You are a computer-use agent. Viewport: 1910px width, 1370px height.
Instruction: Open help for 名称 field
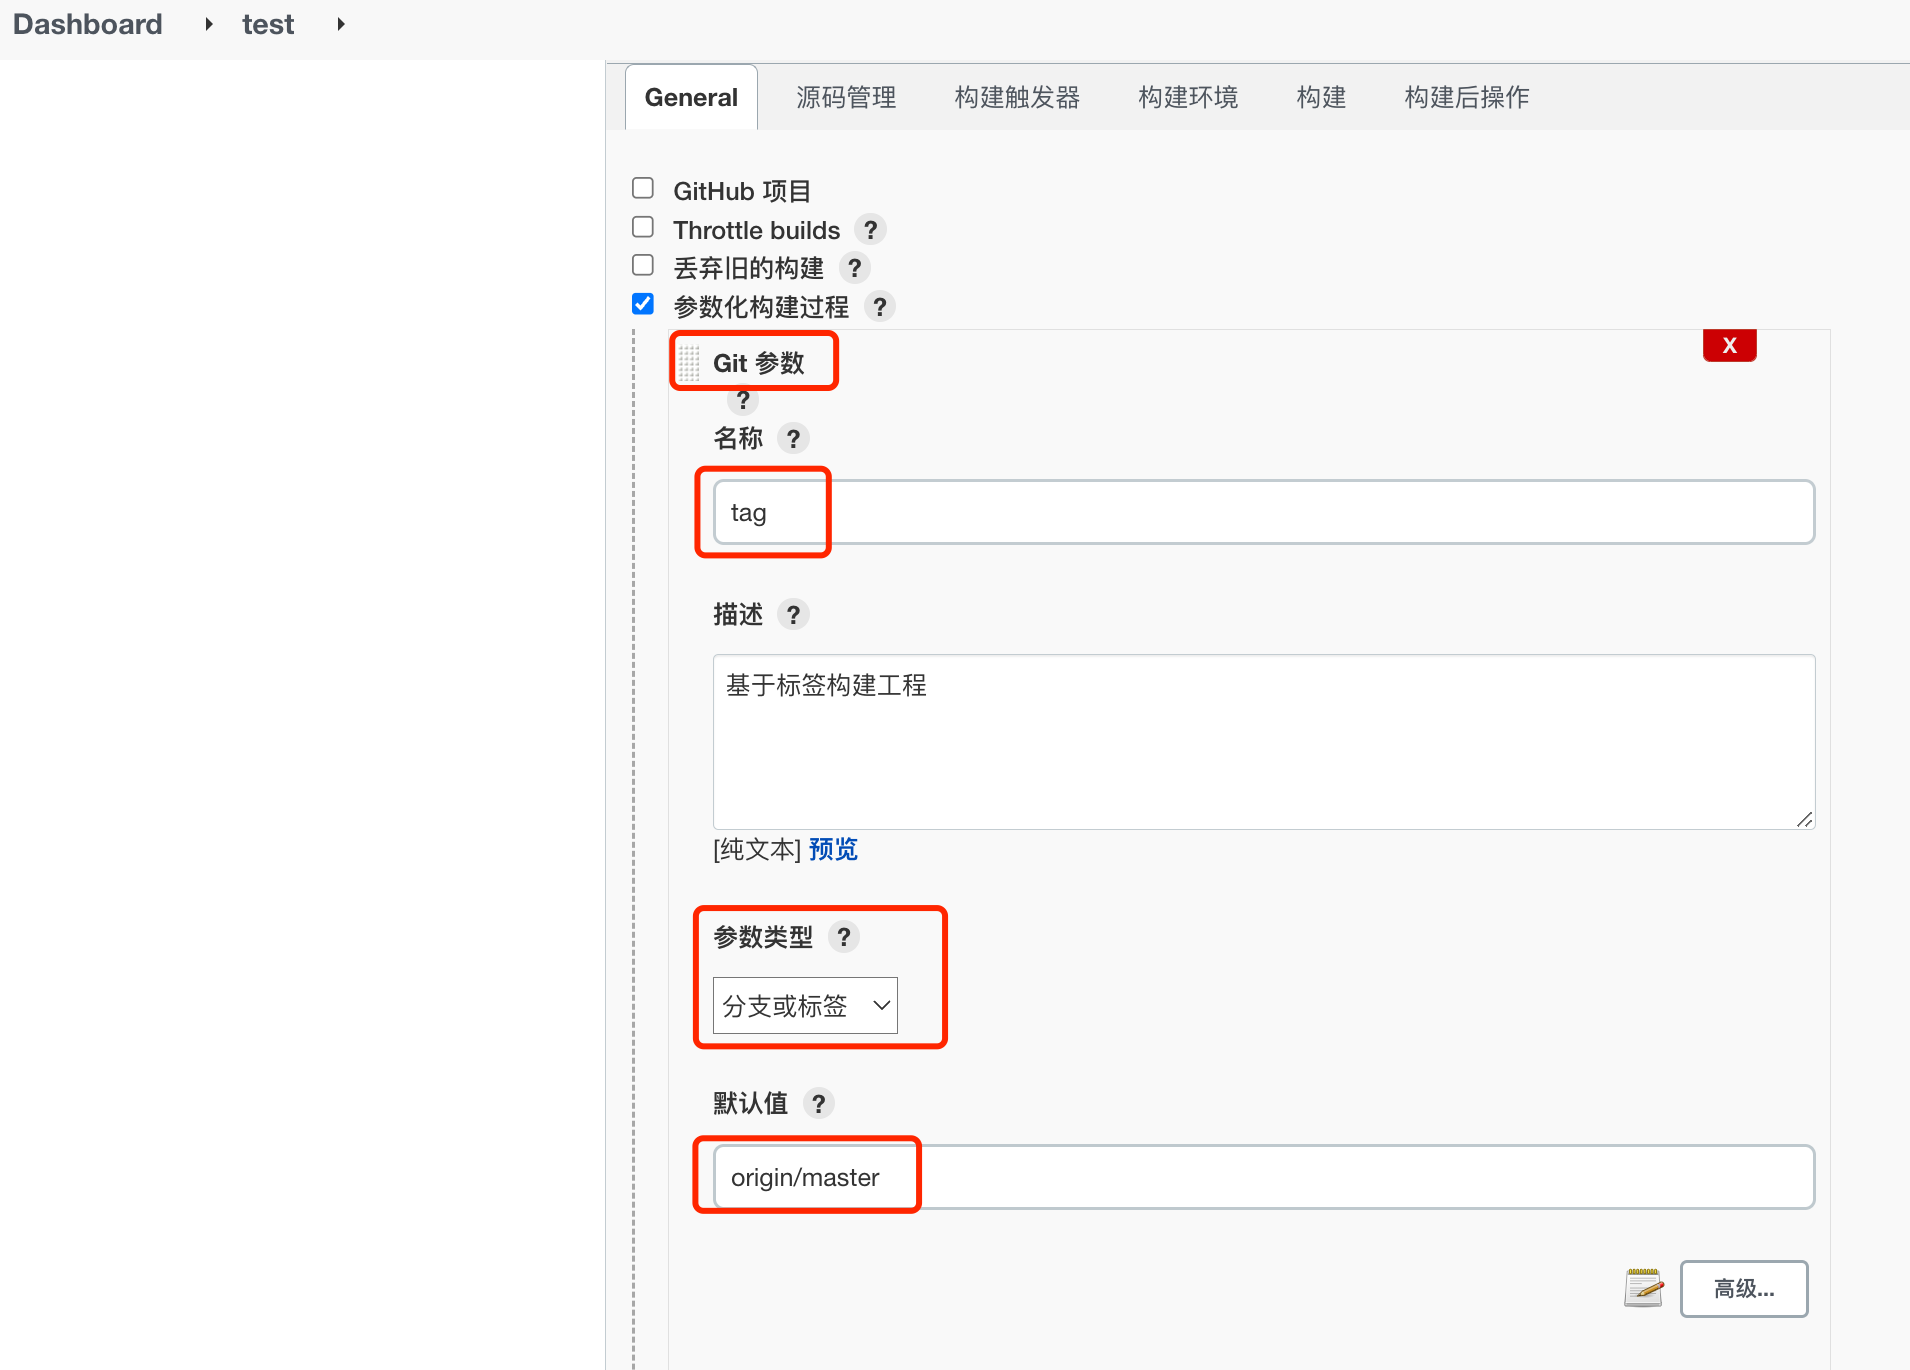point(794,439)
